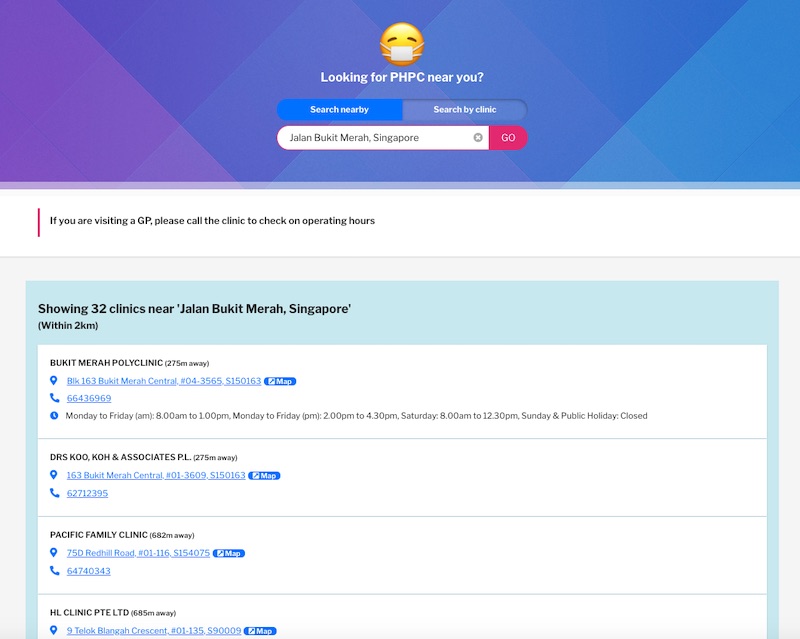Image resolution: width=800 pixels, height=639 pixels.
Task: Switch to Search nearby tab
Action: 339,109
